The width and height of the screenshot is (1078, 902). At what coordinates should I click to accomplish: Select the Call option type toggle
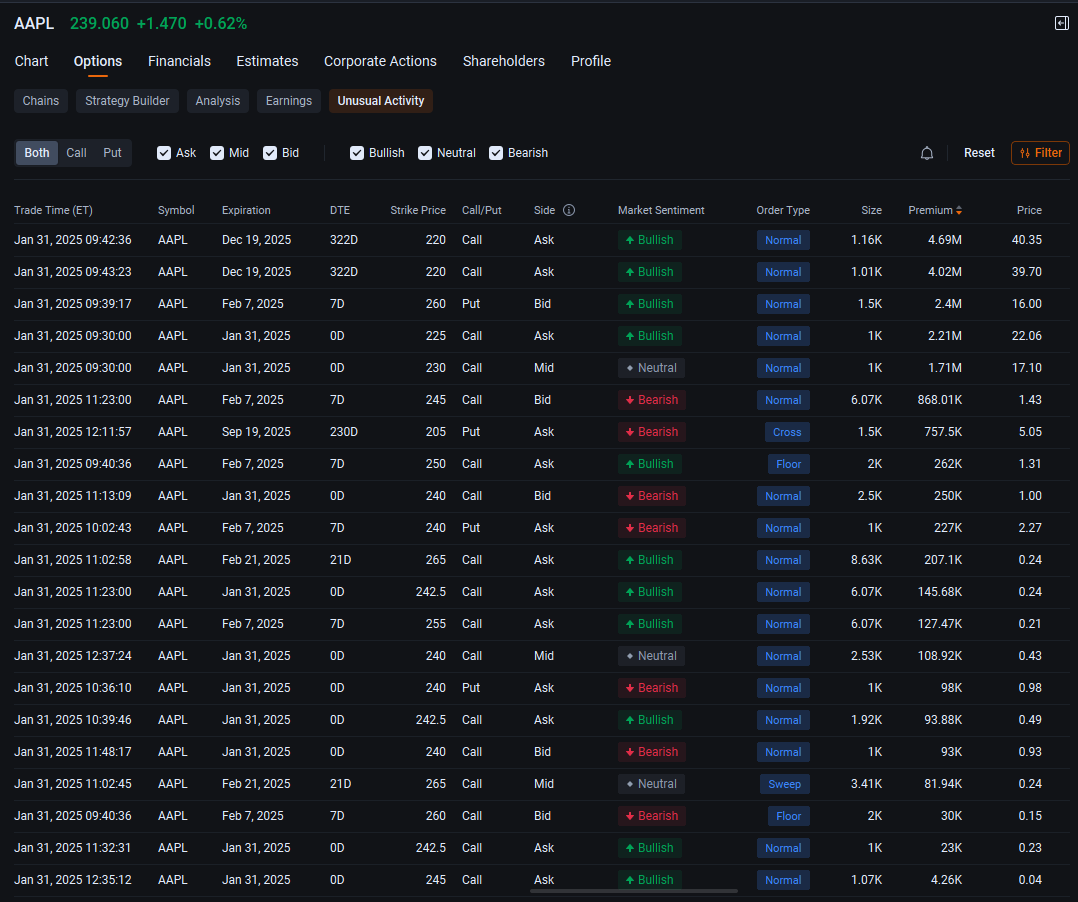(76, 153)
